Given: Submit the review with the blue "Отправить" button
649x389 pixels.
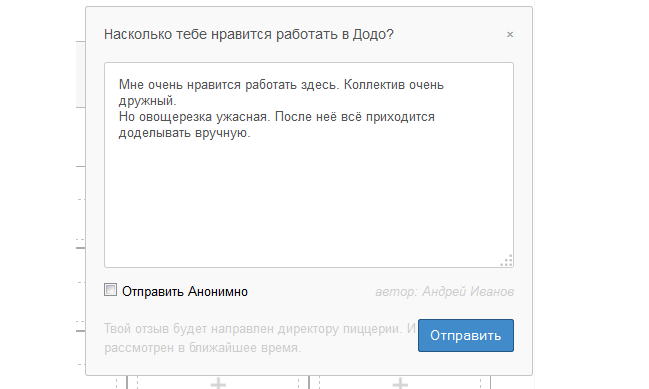Looking at the screenshot, I should click(466, 335).
